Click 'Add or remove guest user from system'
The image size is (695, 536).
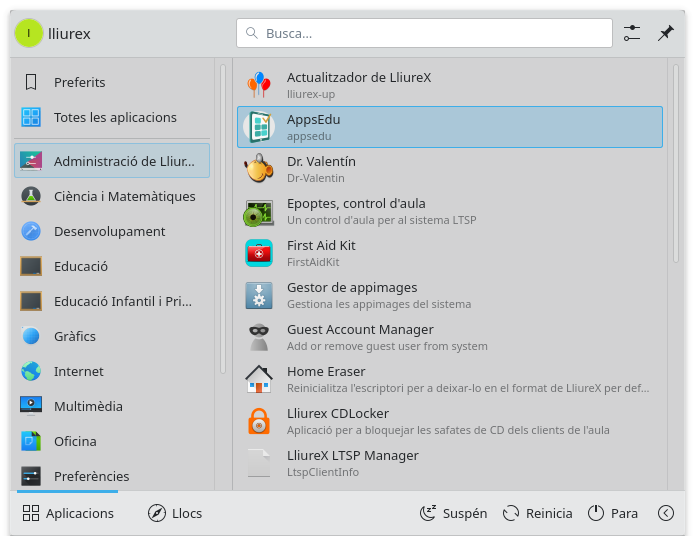tap(387, 346)
